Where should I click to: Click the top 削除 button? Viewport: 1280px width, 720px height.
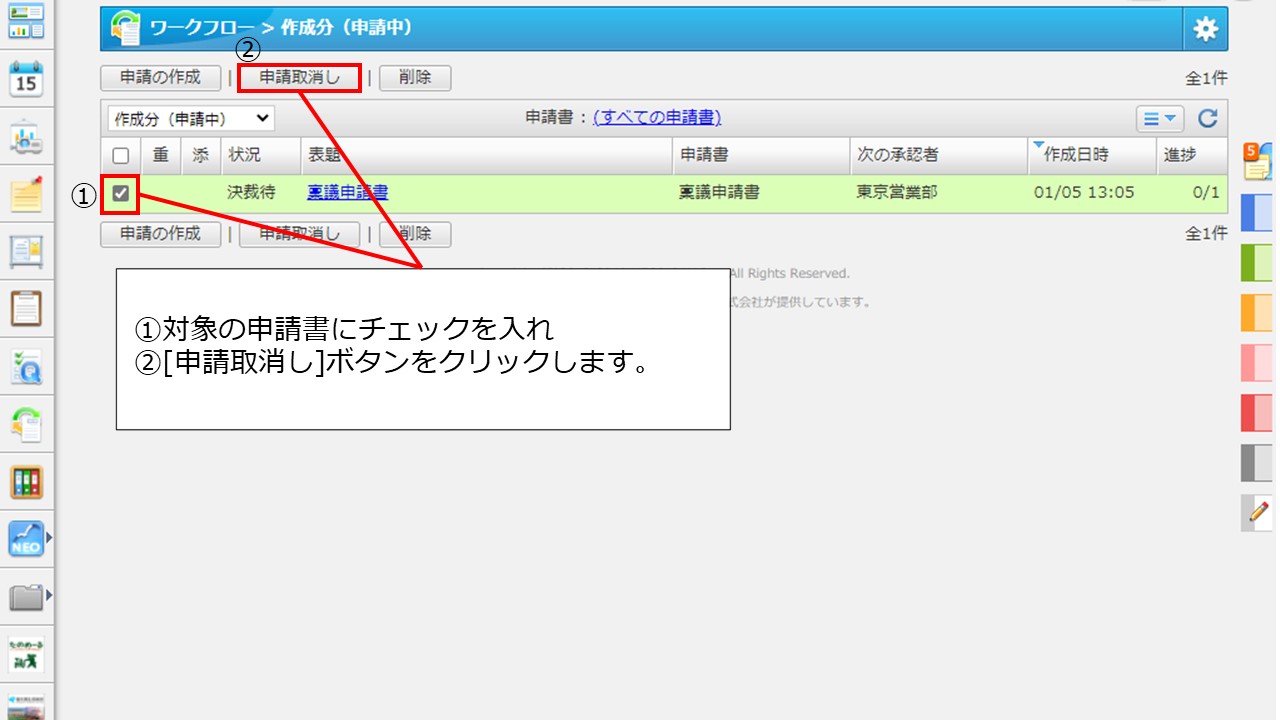coord(415,77)
